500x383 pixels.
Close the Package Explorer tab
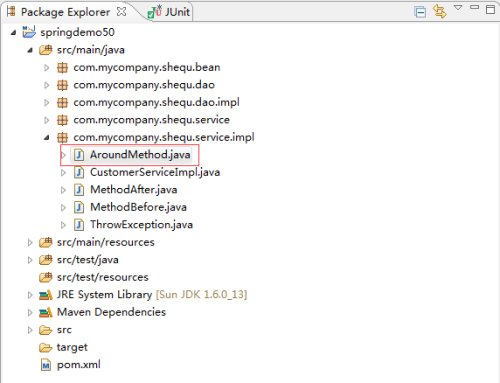(x=122, y=12)
